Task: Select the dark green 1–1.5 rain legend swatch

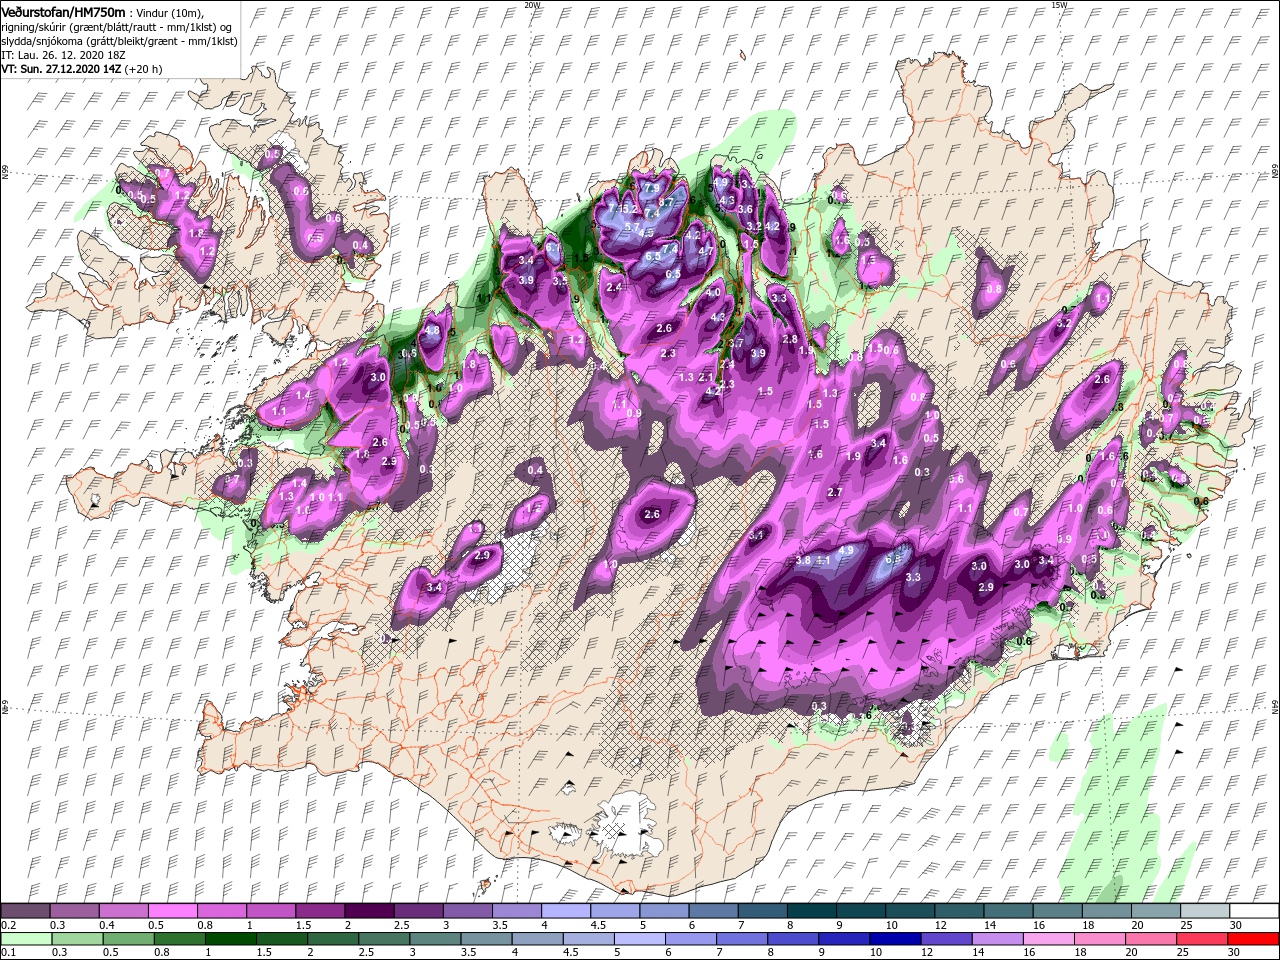Action: point(231,938)
